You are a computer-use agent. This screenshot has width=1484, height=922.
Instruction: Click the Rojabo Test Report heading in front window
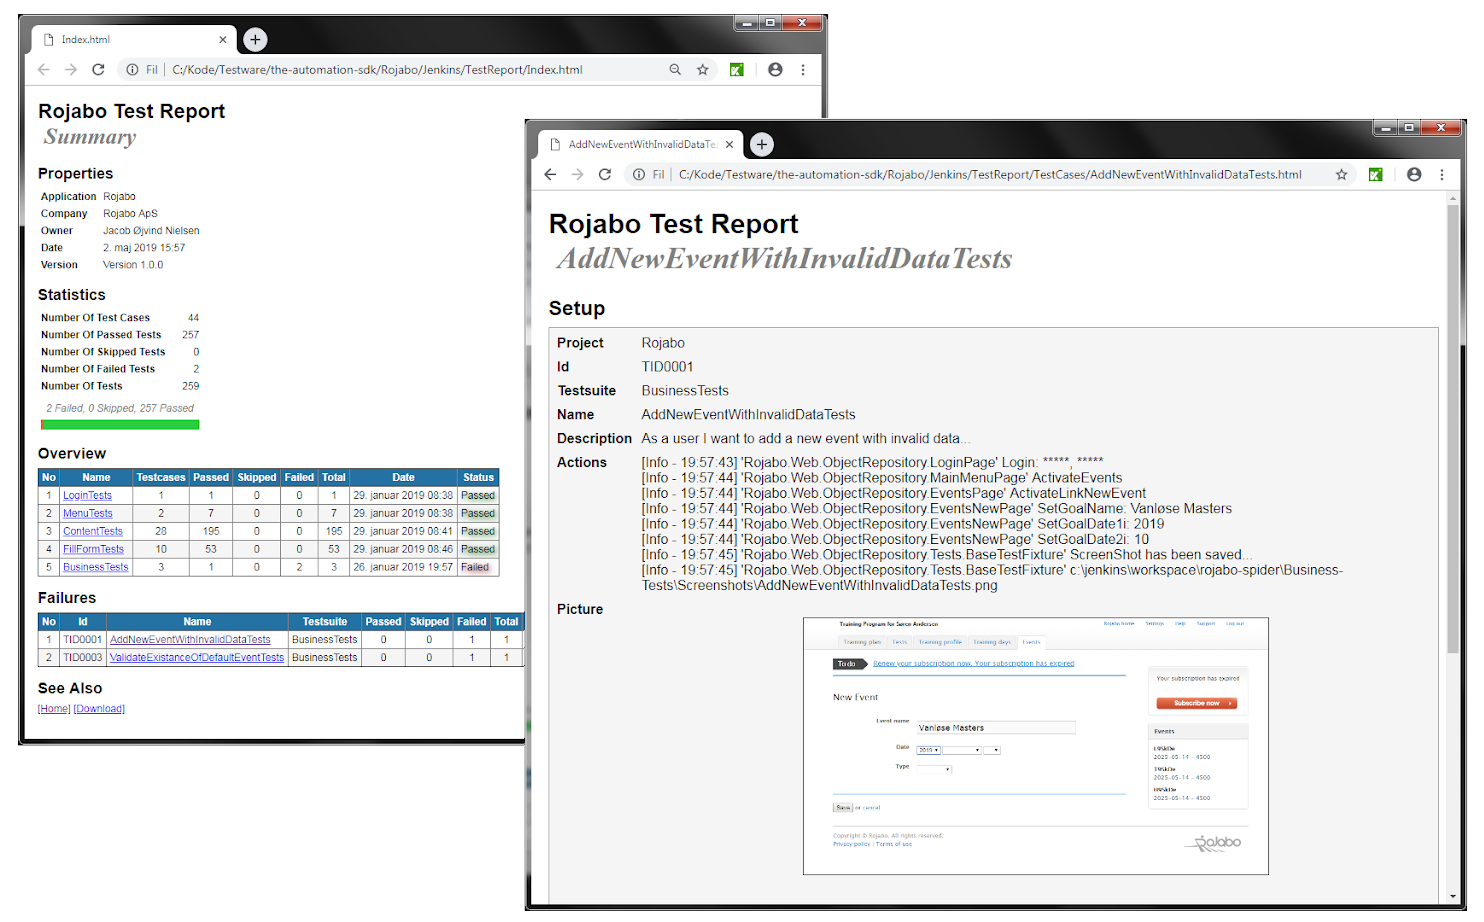pyautogui.click(x=674, y=224)
